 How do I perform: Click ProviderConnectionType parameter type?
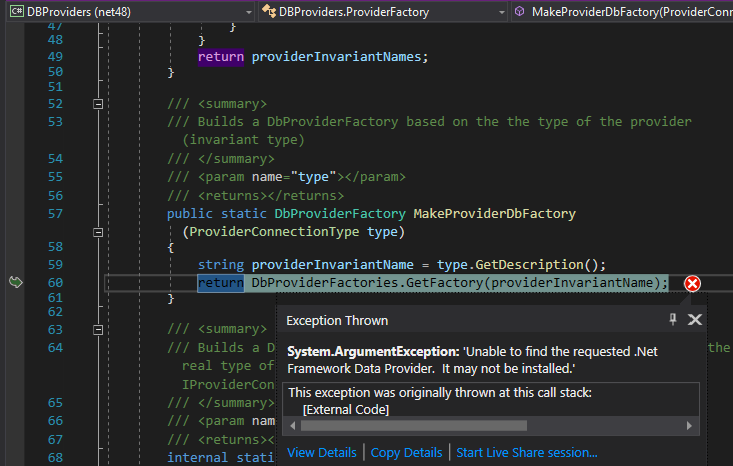(274, 232)
